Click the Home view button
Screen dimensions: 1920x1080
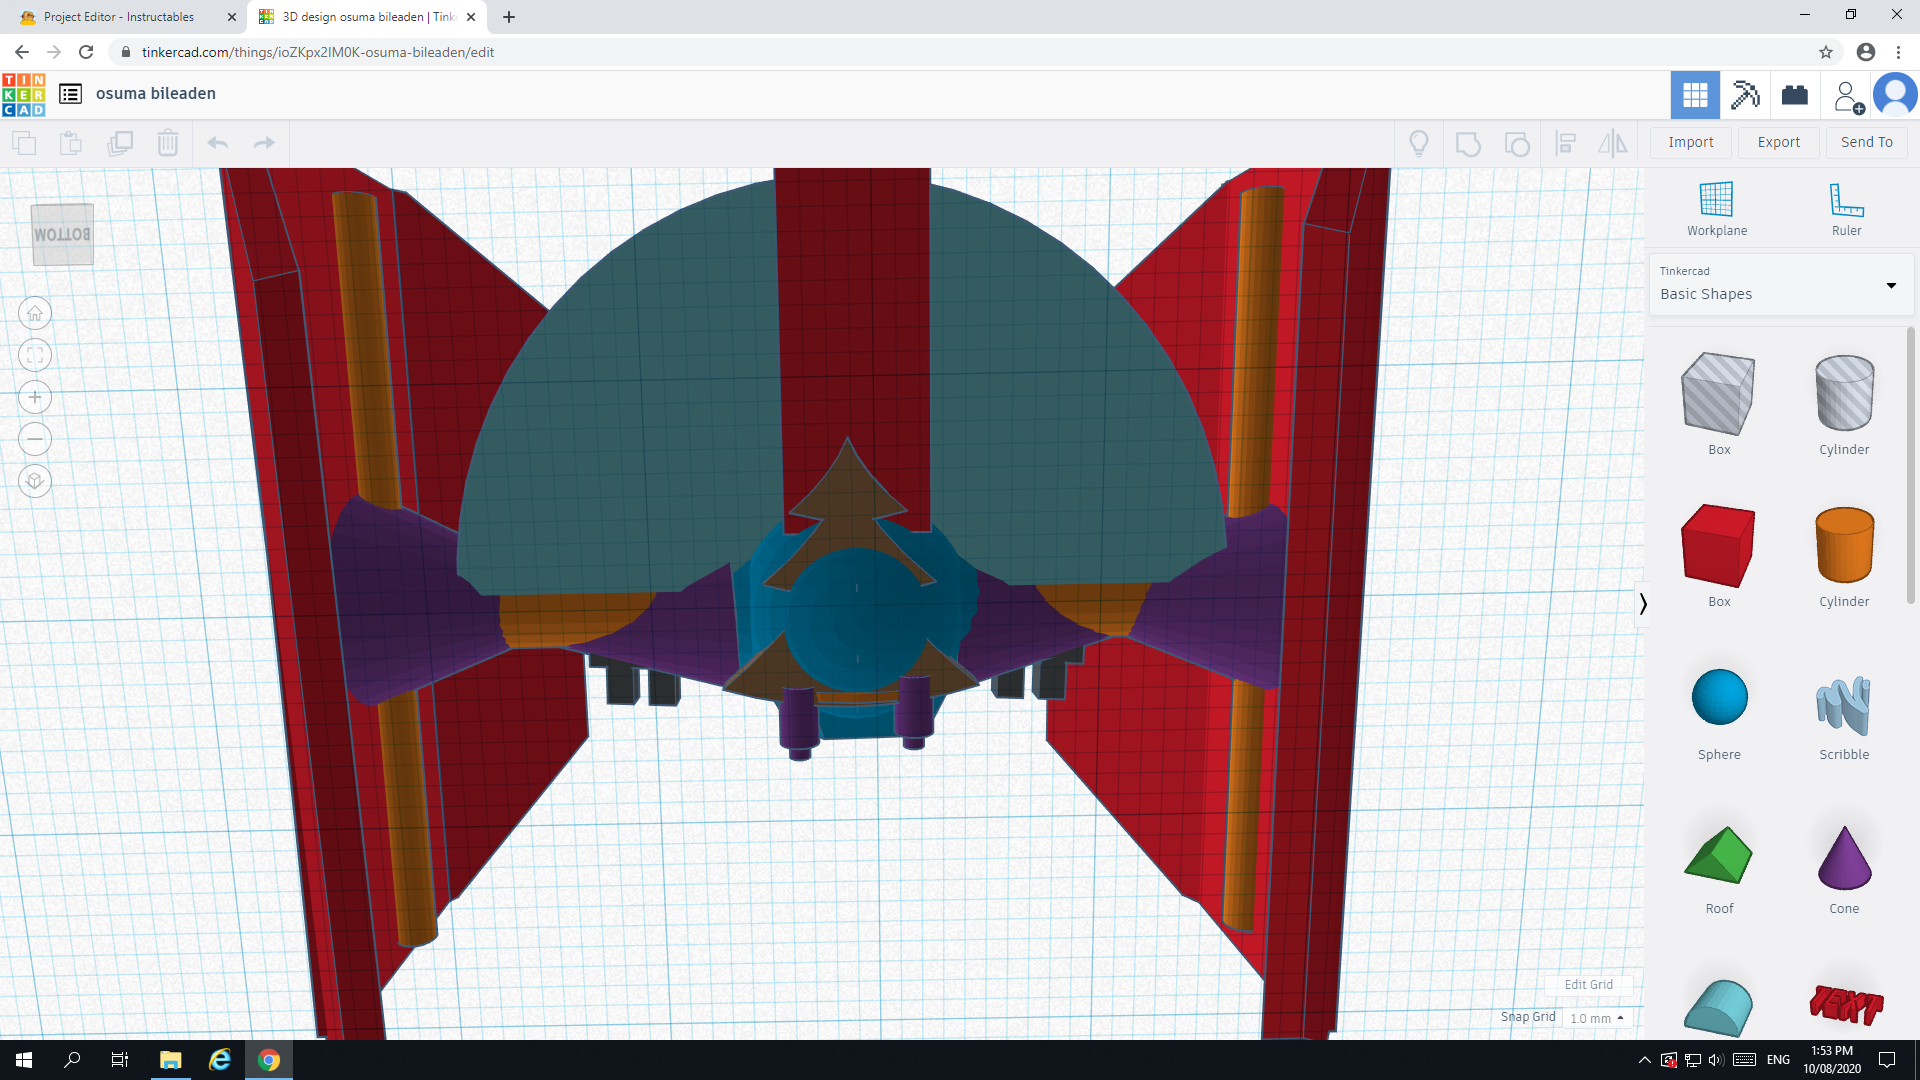click(35, 314)
